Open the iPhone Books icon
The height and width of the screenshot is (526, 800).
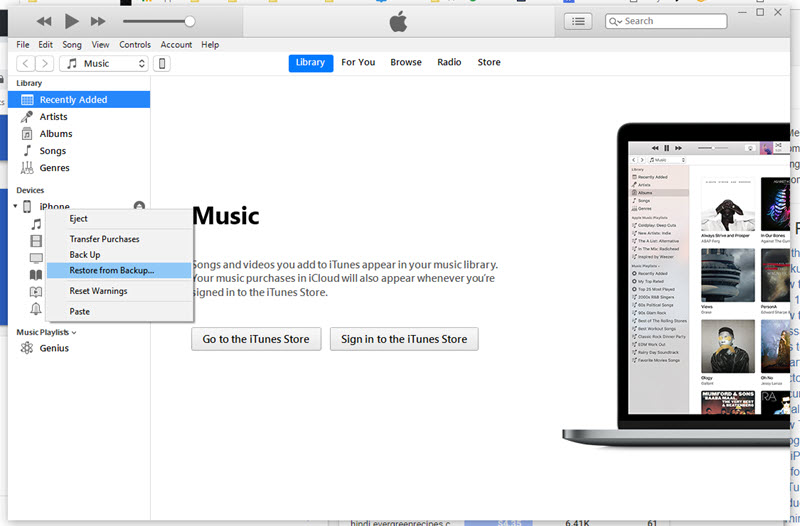36,275
